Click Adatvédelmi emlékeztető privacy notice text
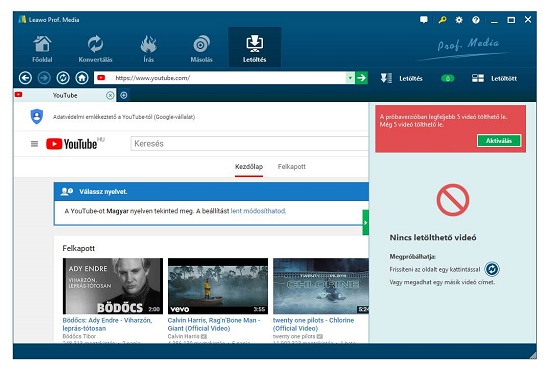The image size is (550, 373). coord(124,117)
